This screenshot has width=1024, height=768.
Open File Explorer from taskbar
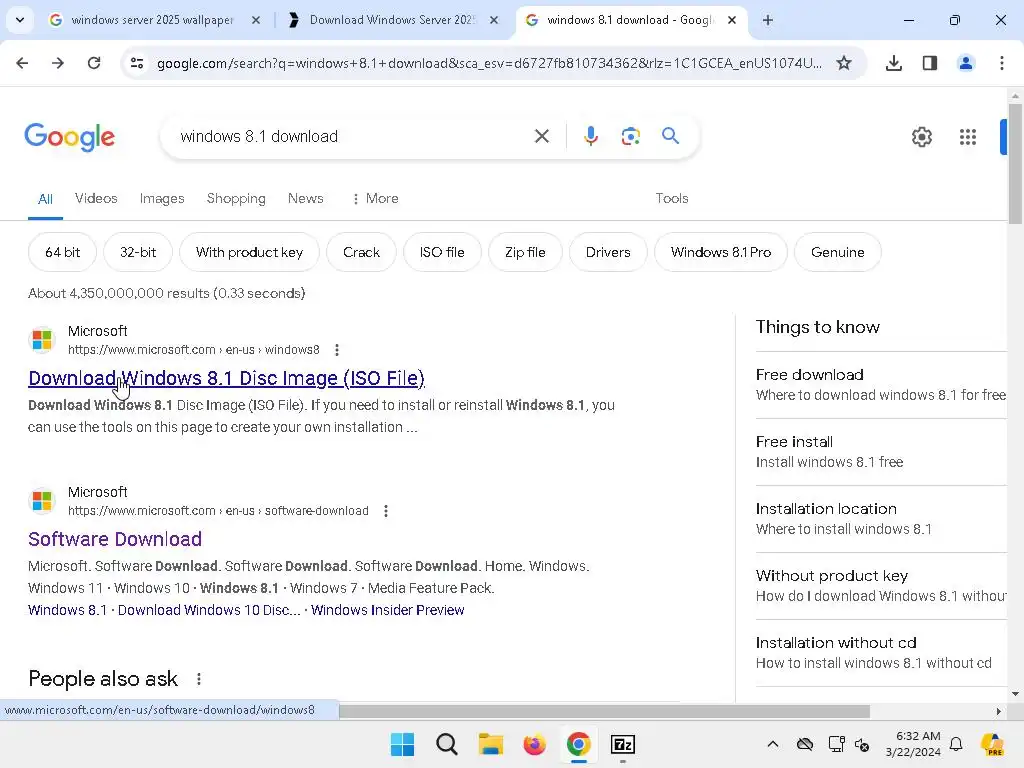pyautogui.click(x=490, y=744)
